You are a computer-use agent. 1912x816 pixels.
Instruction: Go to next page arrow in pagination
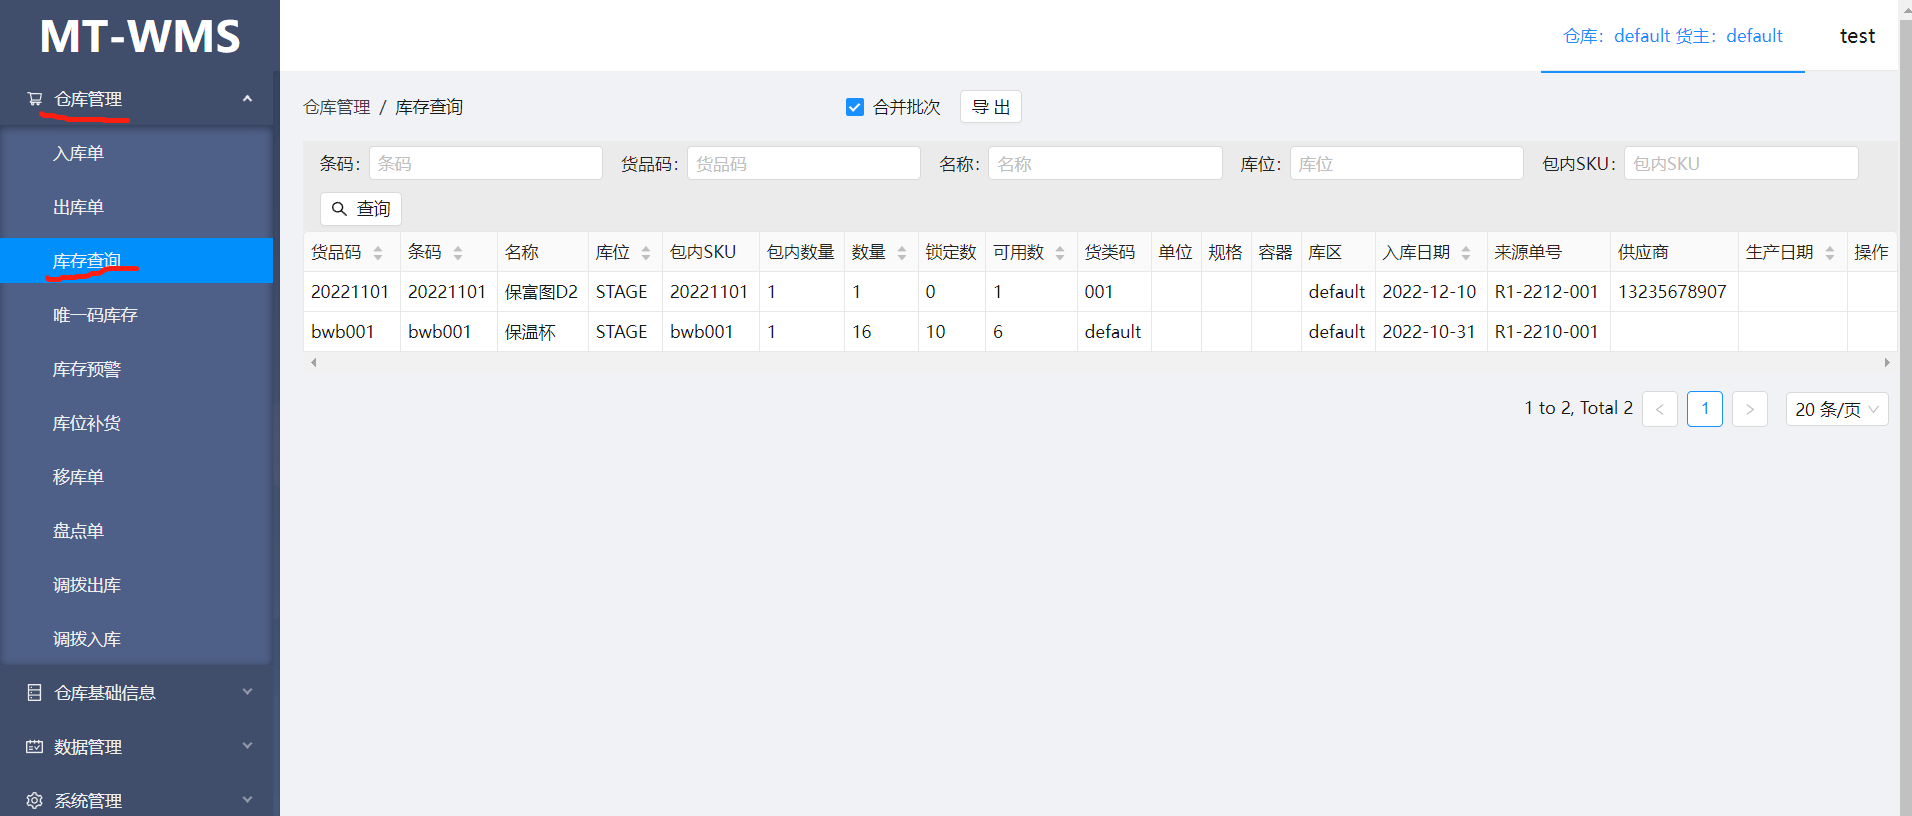click(x=1750, y=409)
